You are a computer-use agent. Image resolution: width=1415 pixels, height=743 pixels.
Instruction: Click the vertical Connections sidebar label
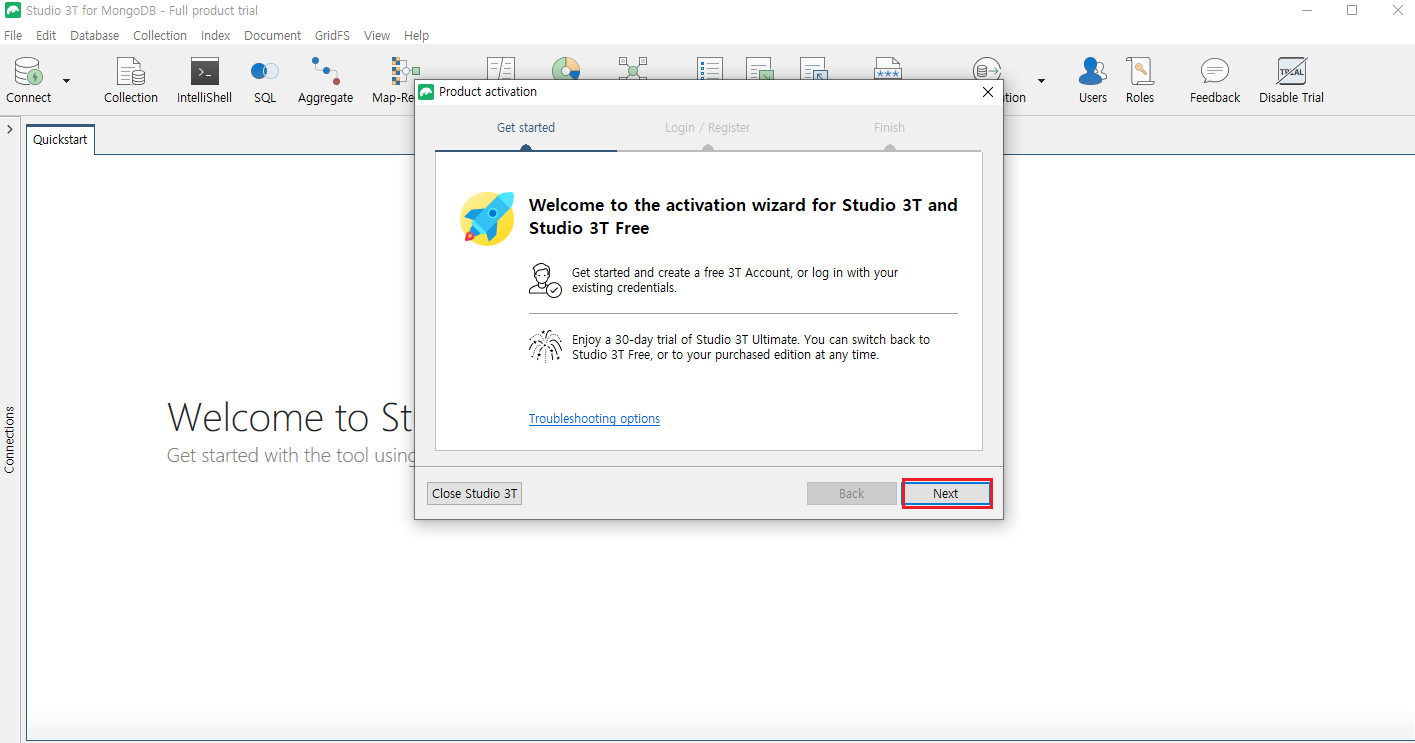[x=10, y=439]
